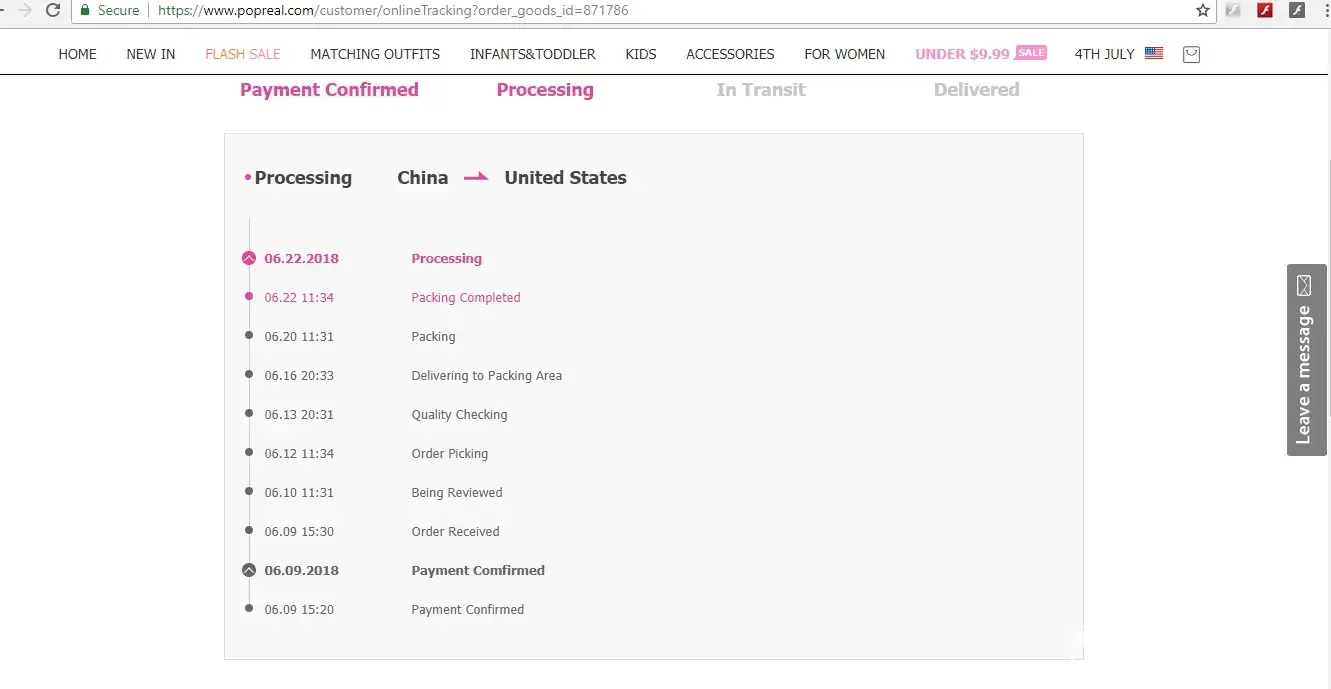The width and height of the screenshot is (1331, 689).
Task: Open the KIDS category
Action: 641,54
